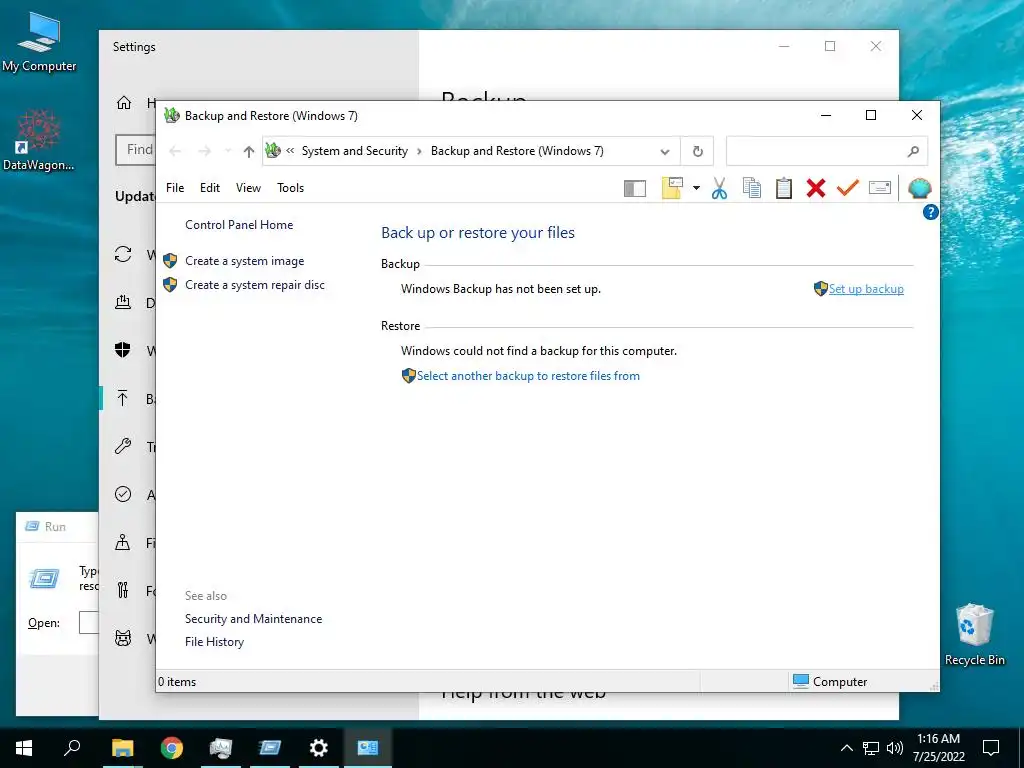The height and width of the screenshot is (768, 1024).
Task: Click the Backup arrow icon in Settings sidebar
Action: tap(123, 398)
